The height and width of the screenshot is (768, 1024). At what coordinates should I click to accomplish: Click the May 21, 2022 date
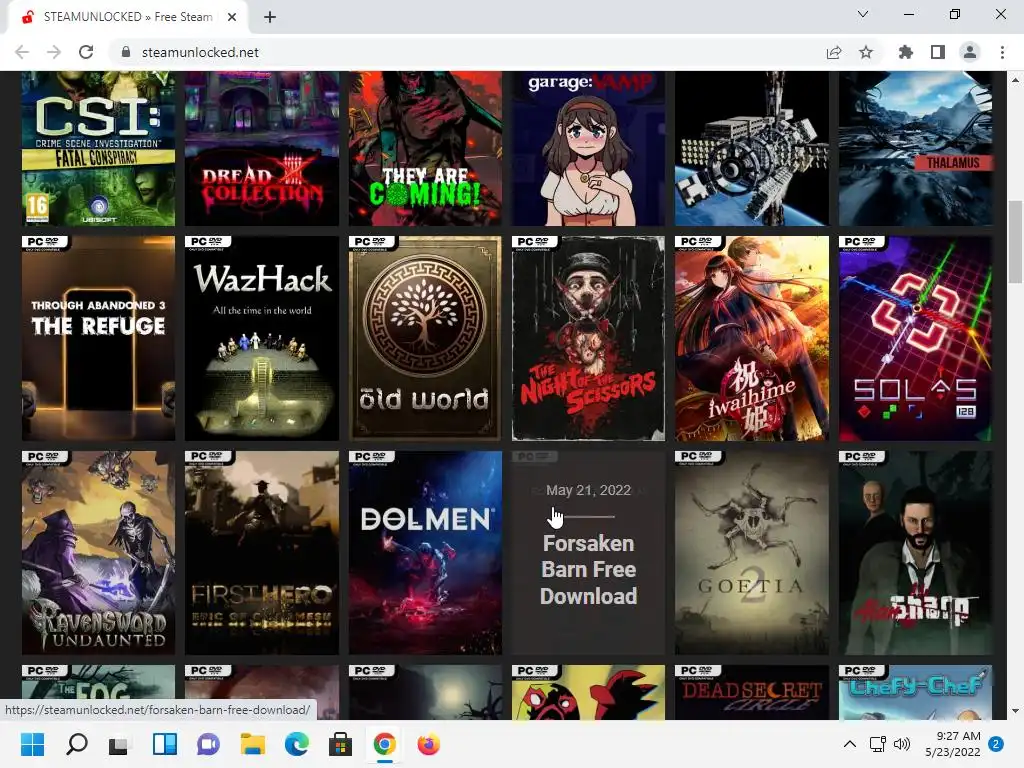588,490
